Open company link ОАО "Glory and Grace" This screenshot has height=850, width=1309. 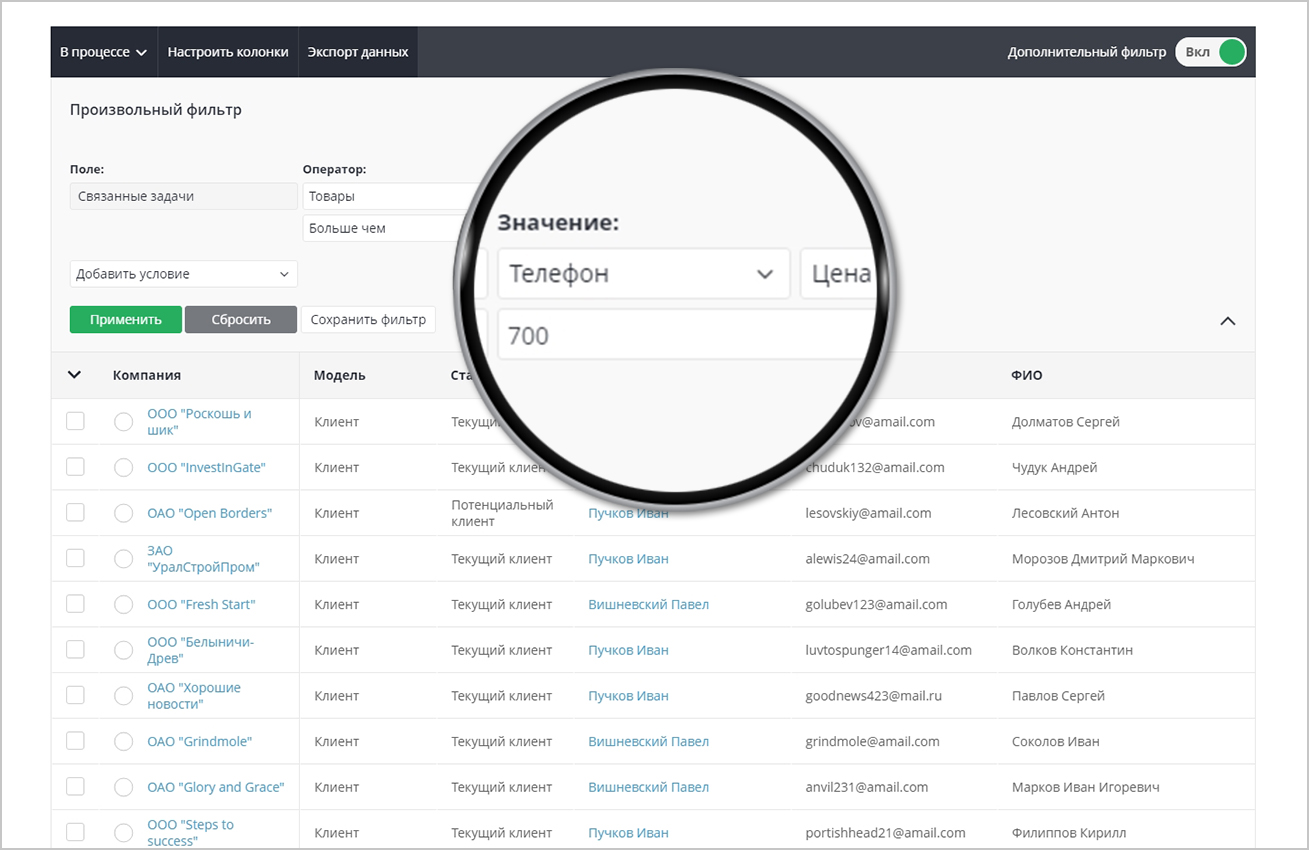coord(216,787)
